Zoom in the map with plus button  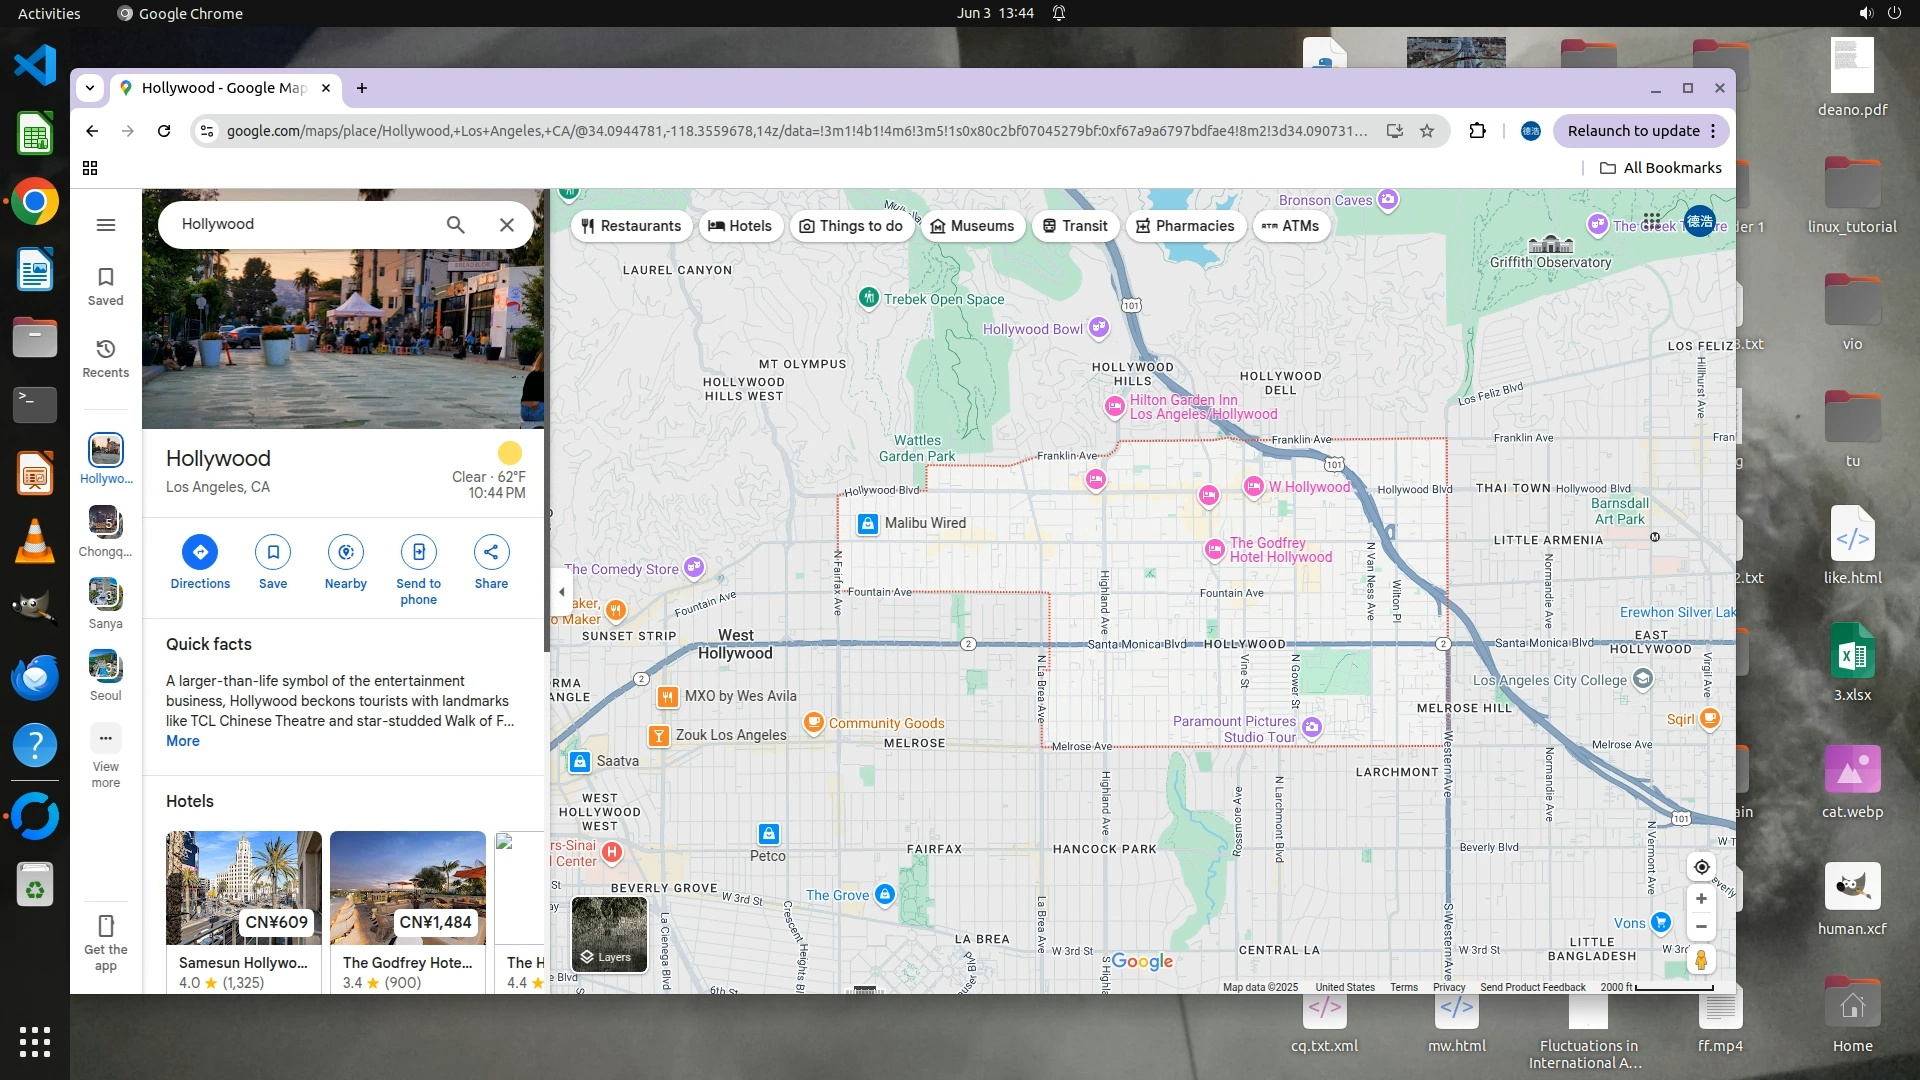1701,898
